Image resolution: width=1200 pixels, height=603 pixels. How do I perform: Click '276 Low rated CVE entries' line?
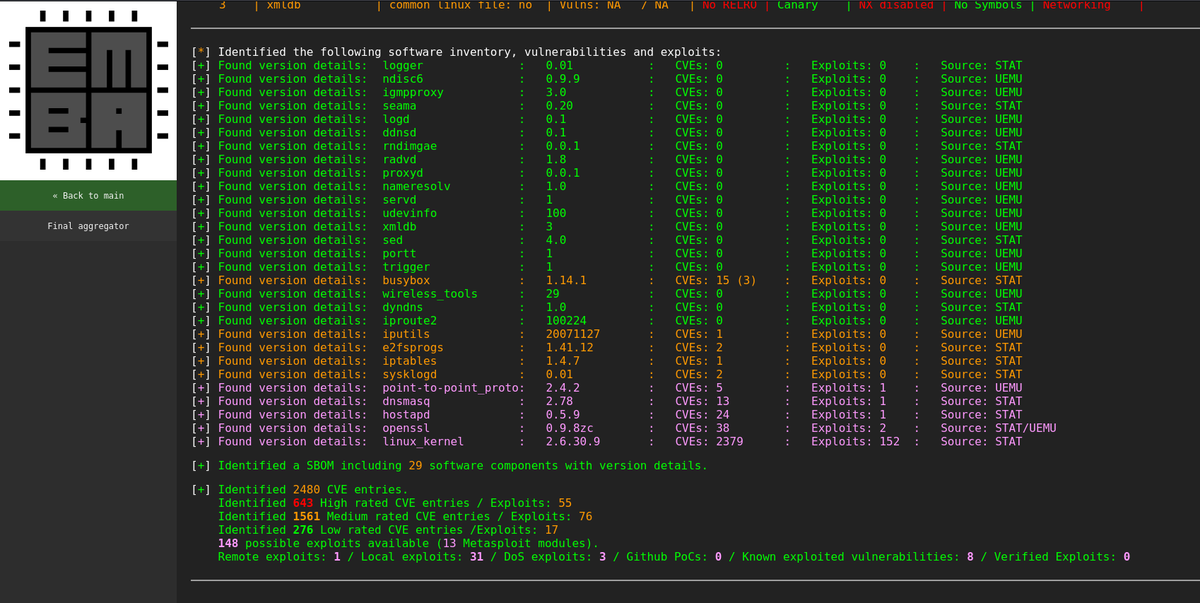tap(389, 530)
